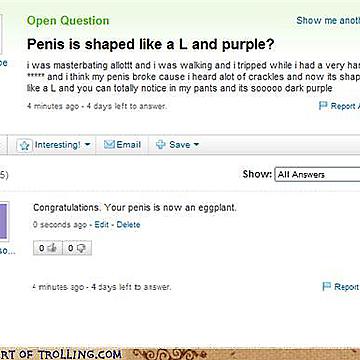Viewport: 360px width, 360px height.
Task: Click the plus icon beside Save
Action: 161,145
